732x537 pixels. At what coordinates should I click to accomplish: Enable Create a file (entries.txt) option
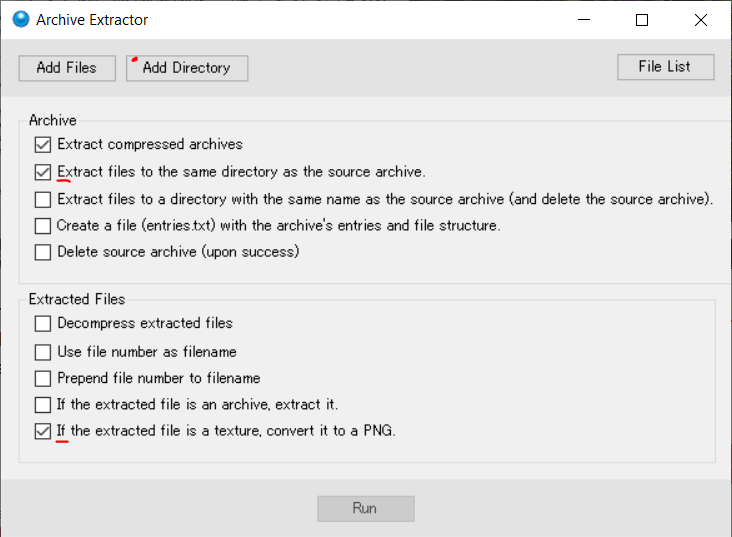tap(43, 226)
